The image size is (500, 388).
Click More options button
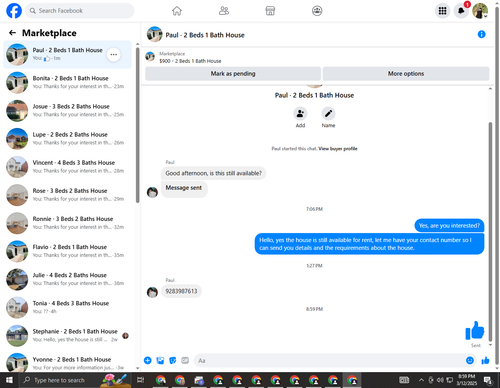406,74
